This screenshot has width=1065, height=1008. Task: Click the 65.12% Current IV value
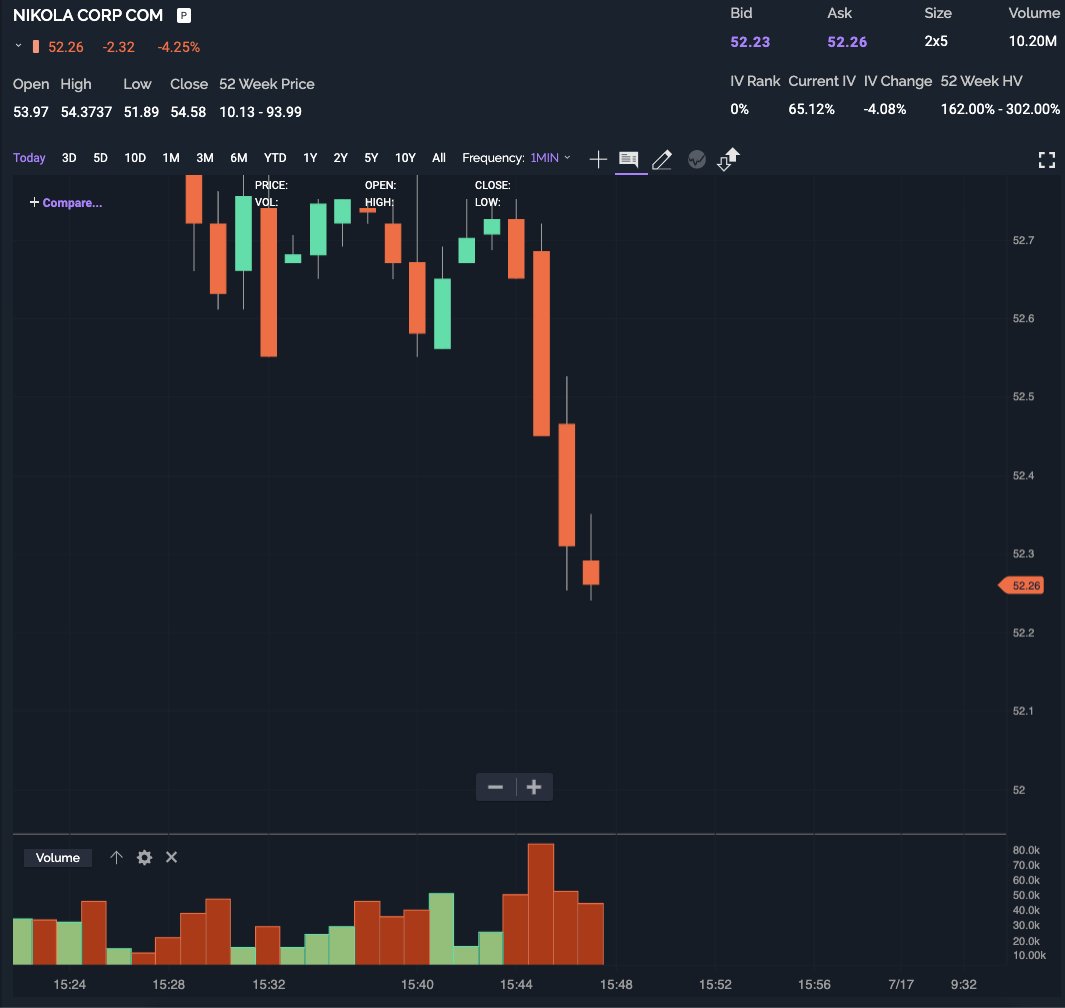pyautogui.click(x=811, y=109)
